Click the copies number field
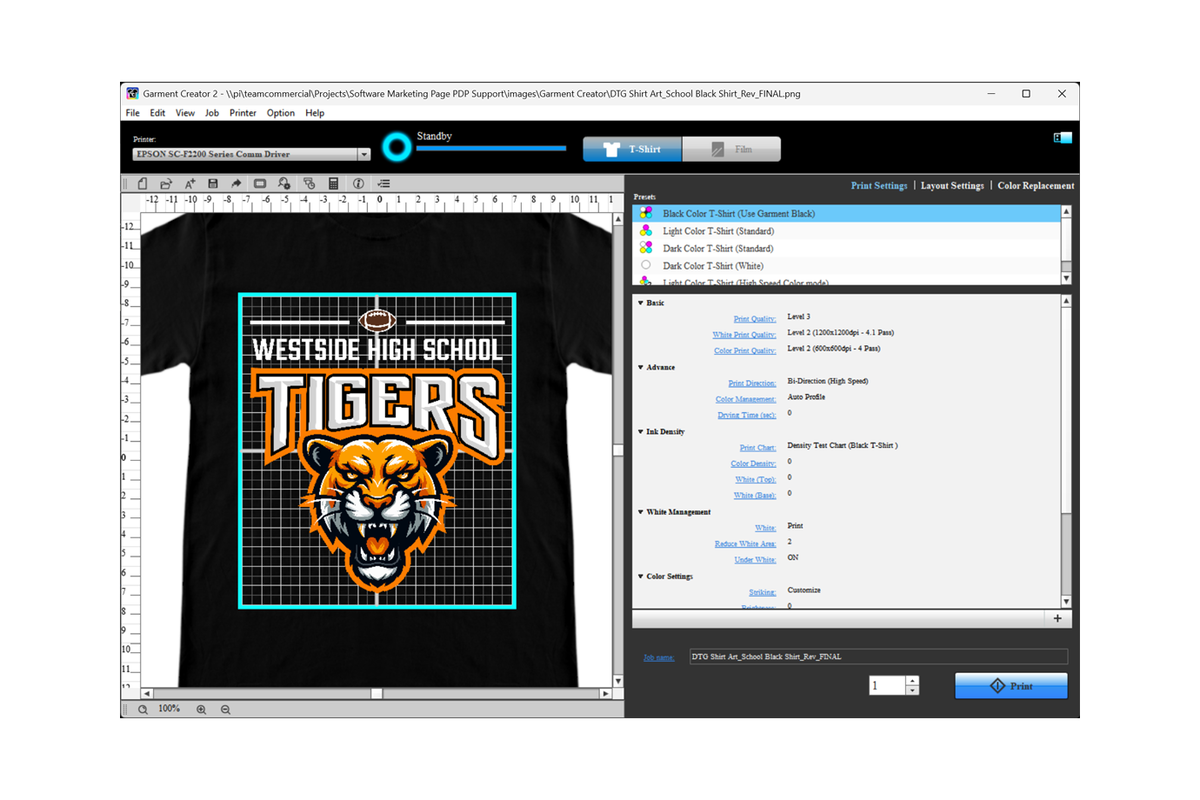 tap(887, 686)
